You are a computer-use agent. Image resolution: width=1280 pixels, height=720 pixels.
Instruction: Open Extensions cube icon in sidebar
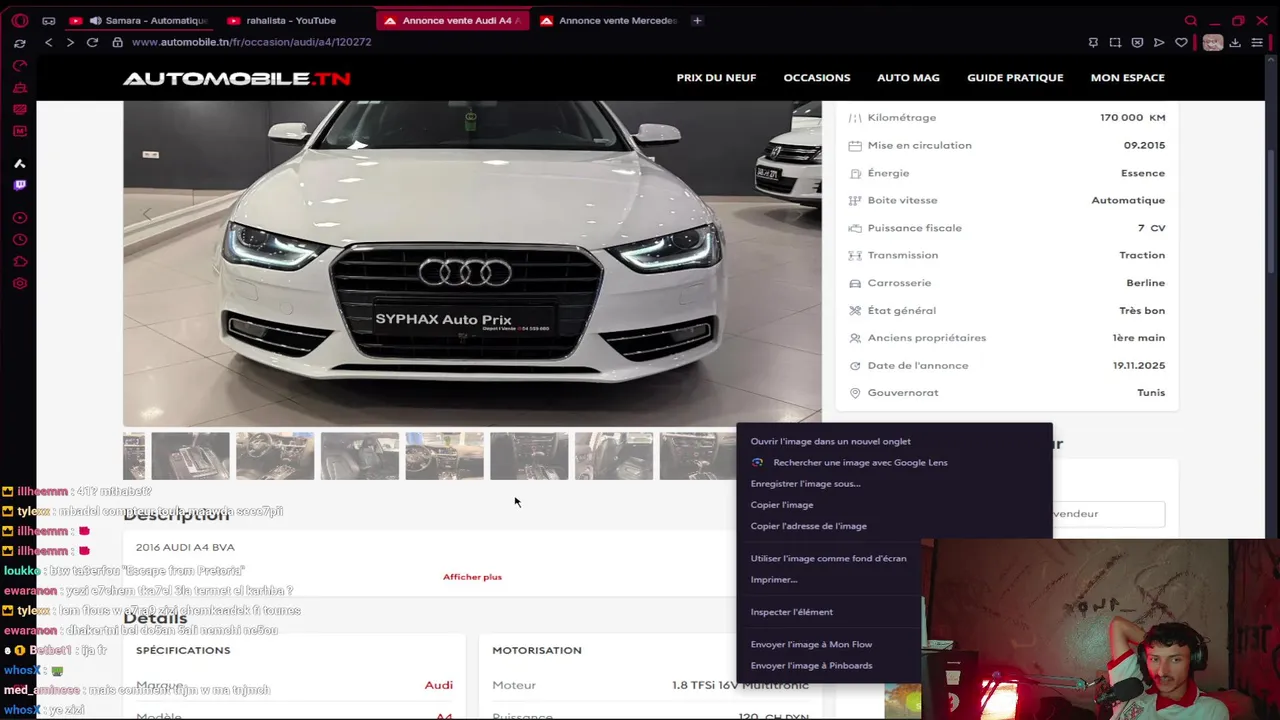(x=19, y=262)
